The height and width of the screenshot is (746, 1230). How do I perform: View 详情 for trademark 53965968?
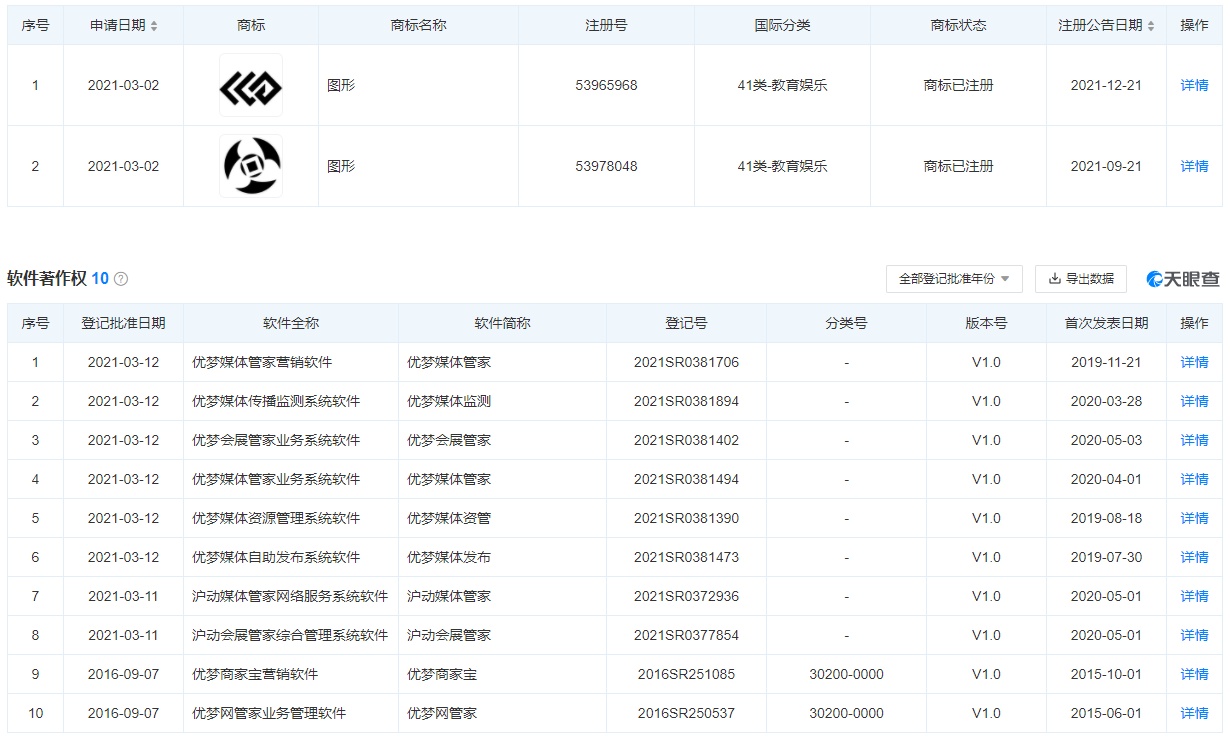(1194, 85)
